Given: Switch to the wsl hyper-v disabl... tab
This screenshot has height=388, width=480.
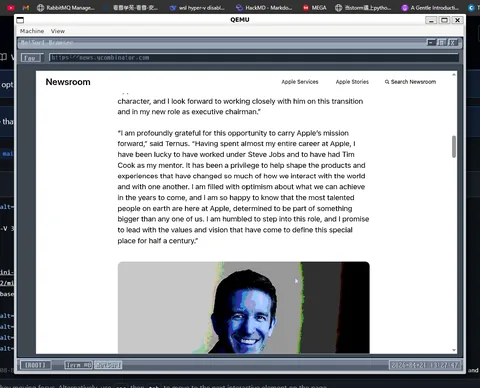Looking at the screenshot, I should [x=197, y=7].
